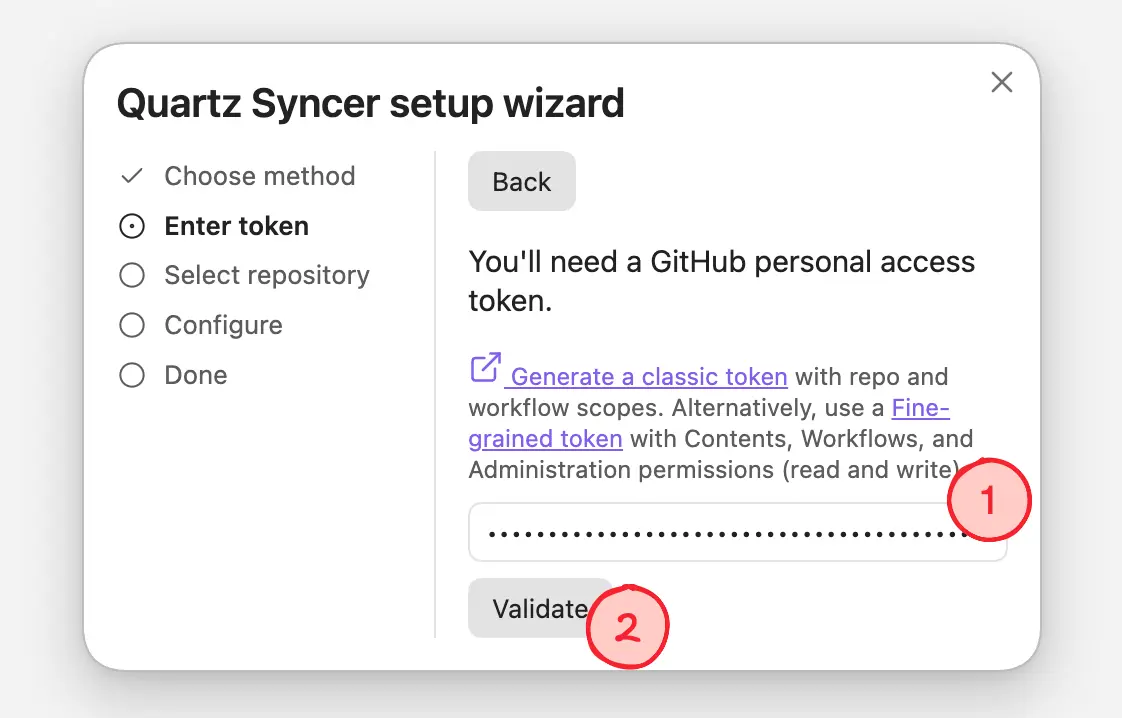Select the Enter token step label
The width and height of the screenshot is (1122, 718).
pos(237,226)
